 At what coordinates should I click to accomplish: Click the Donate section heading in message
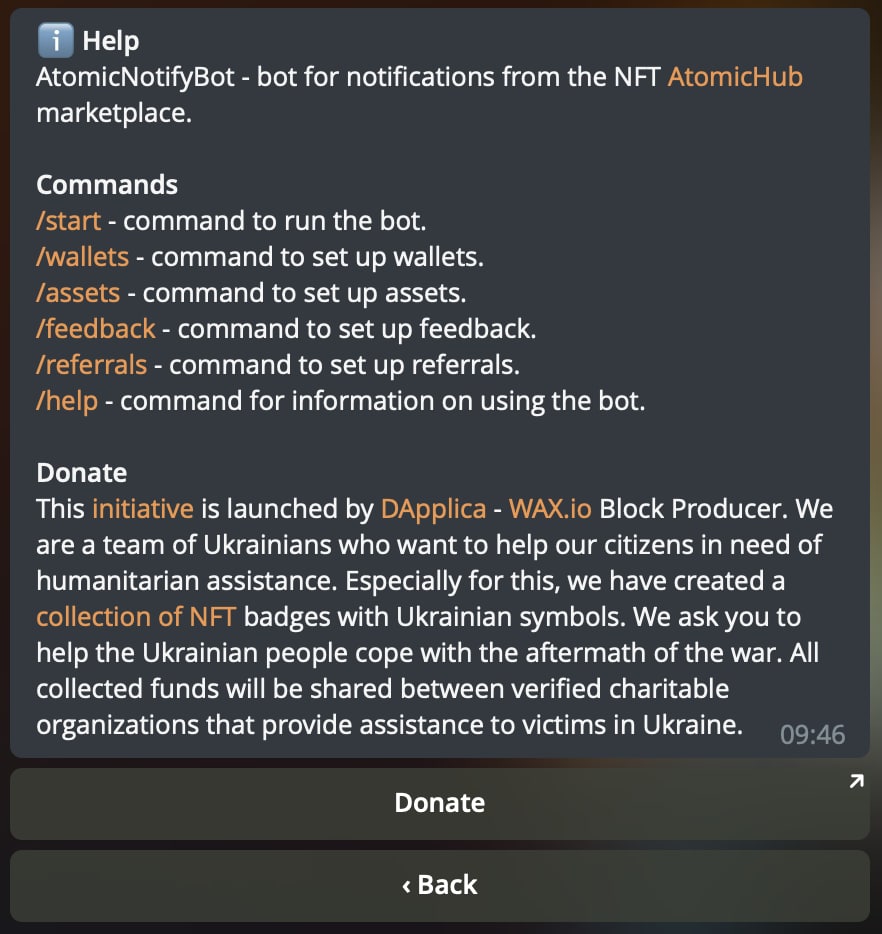pos(82,473)
